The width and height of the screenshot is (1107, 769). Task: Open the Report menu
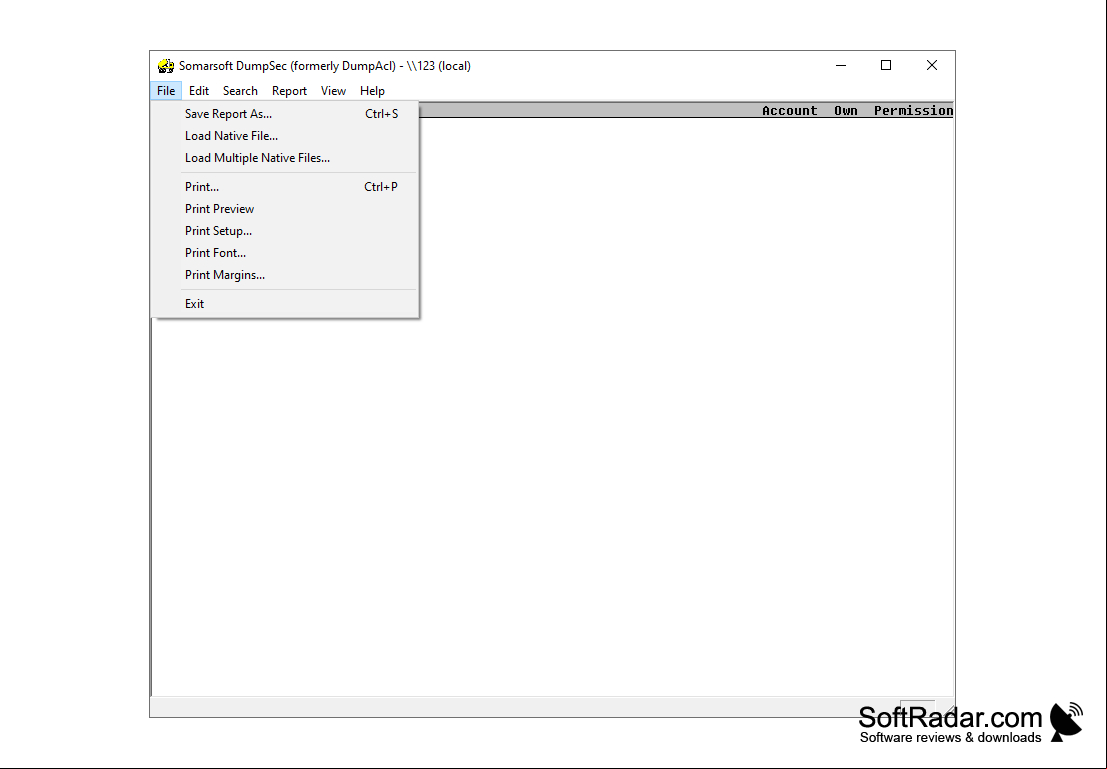289,90
